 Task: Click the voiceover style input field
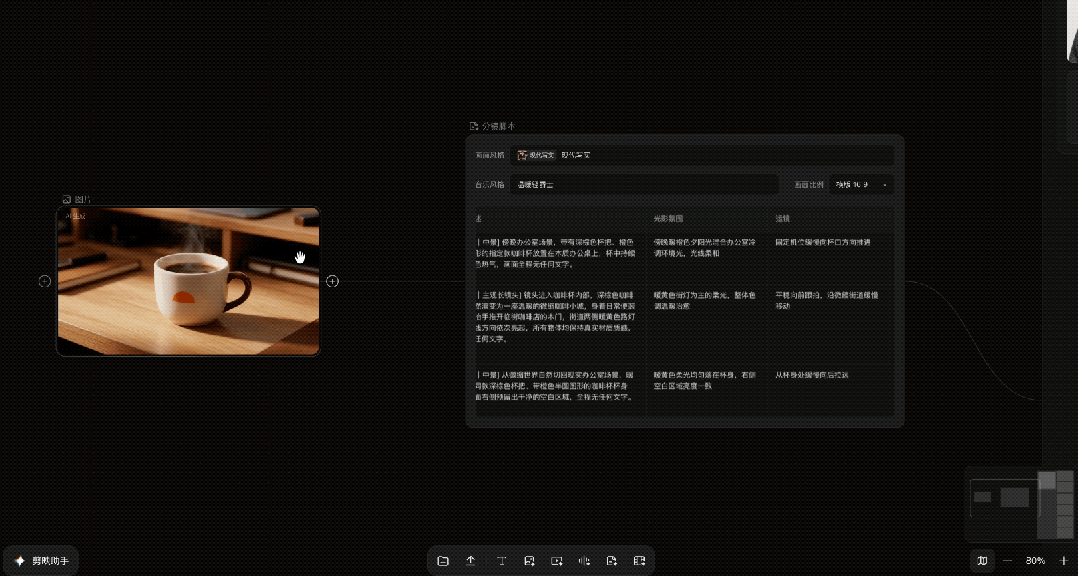[x=644, y=184]
